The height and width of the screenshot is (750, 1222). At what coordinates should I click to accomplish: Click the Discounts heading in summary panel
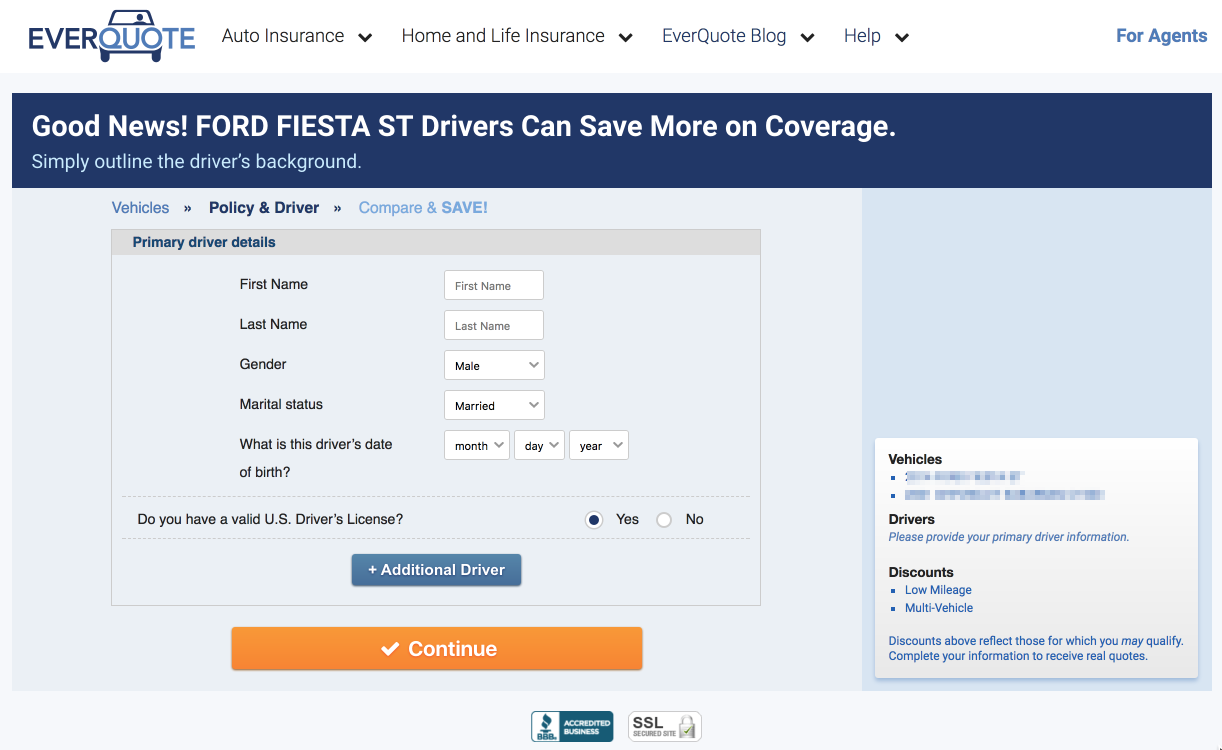click(x=921, y=572)
